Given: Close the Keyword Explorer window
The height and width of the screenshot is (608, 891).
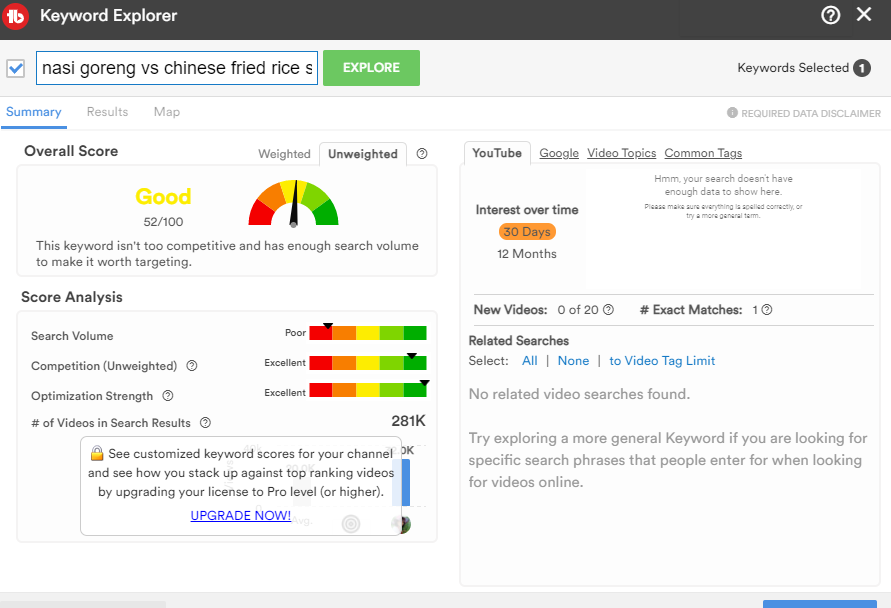Looking at the screenshot, I should pos(864,15).
